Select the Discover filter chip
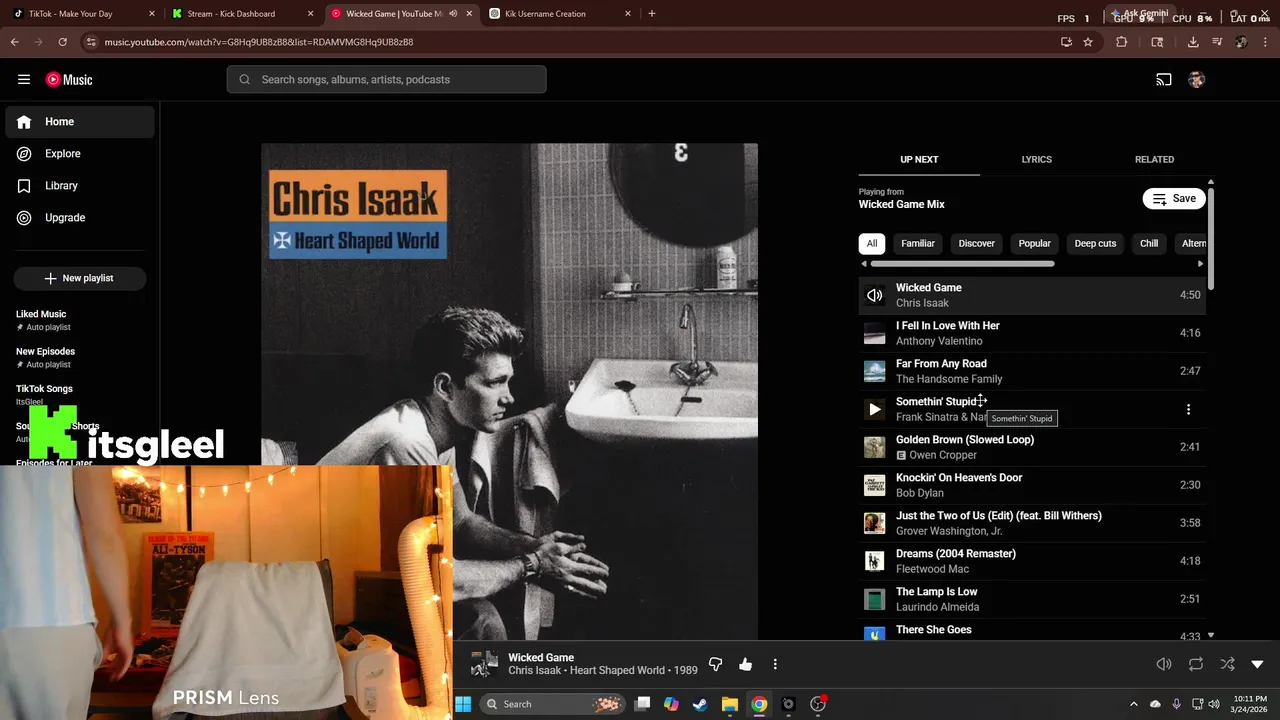 [977, 243]
